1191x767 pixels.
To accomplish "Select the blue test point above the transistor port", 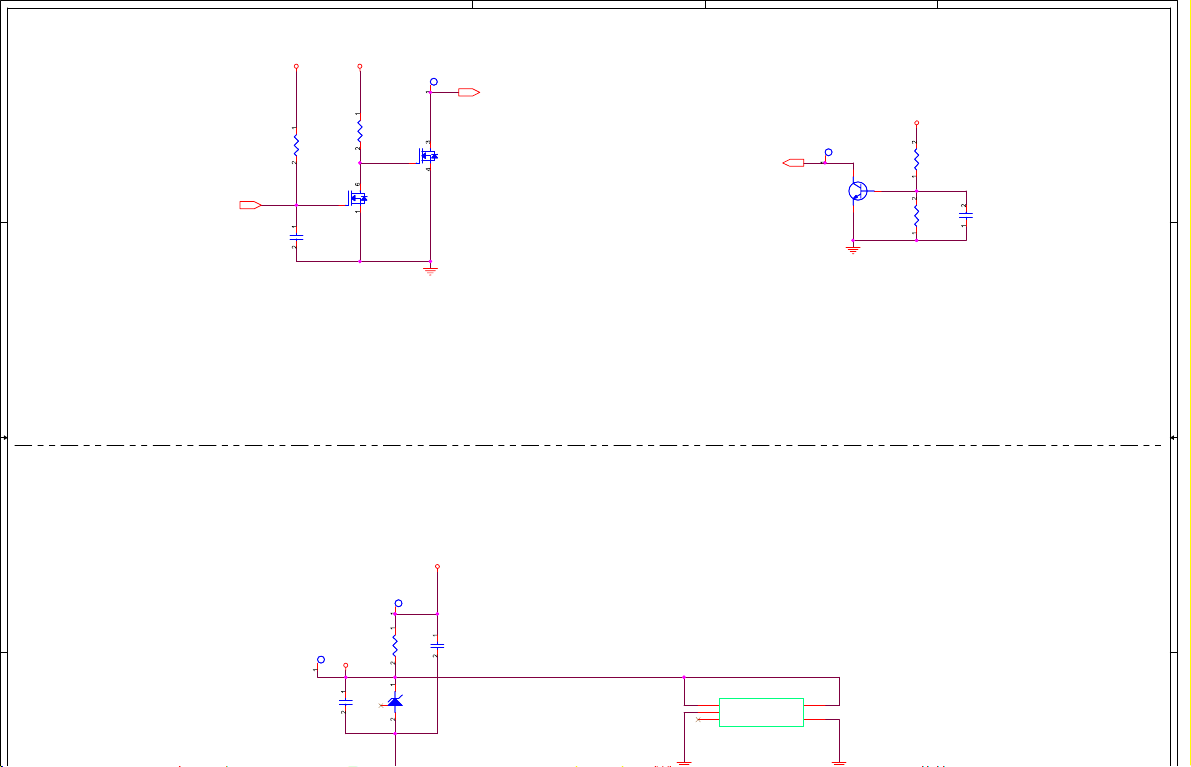I will pyautogui.click(x=828, y=152).
